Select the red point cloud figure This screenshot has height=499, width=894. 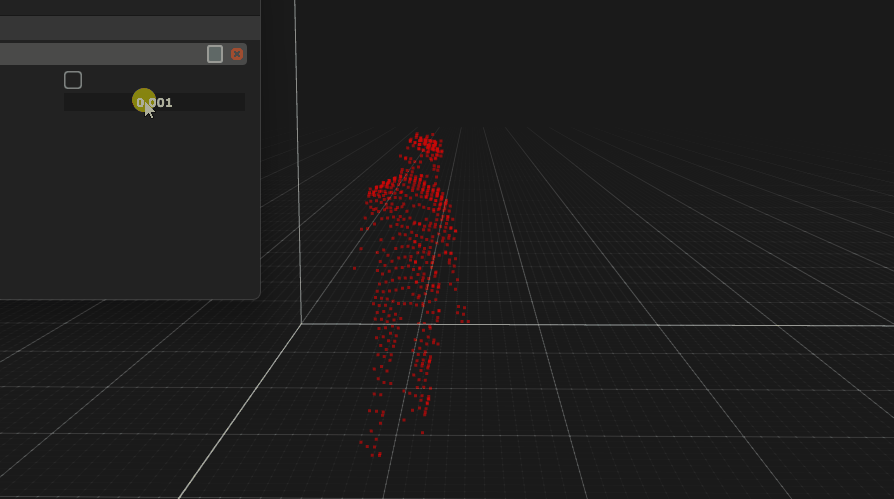[412, 294]
